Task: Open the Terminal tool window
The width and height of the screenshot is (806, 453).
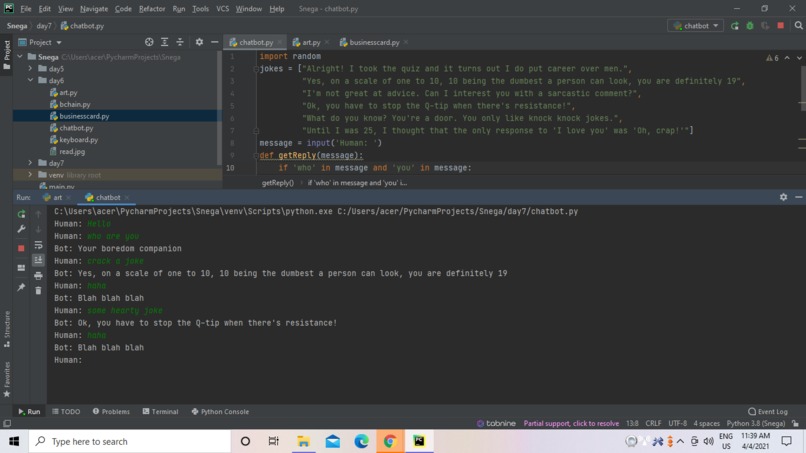Action: [160, 411]
